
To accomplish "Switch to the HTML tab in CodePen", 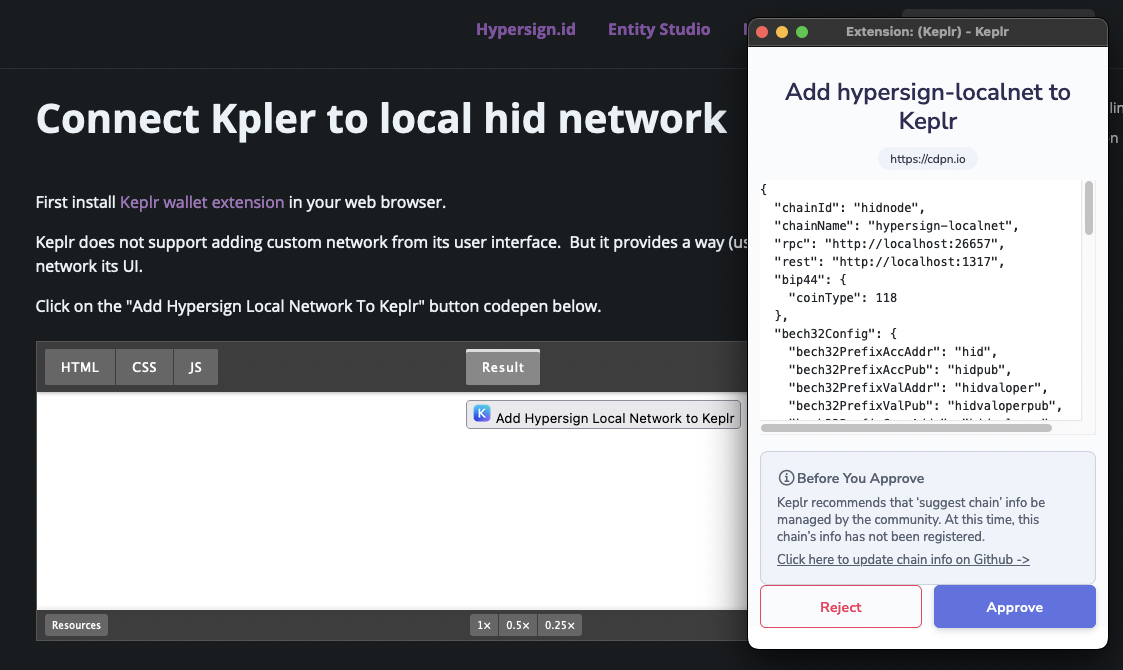I will (x=80, y=367).
